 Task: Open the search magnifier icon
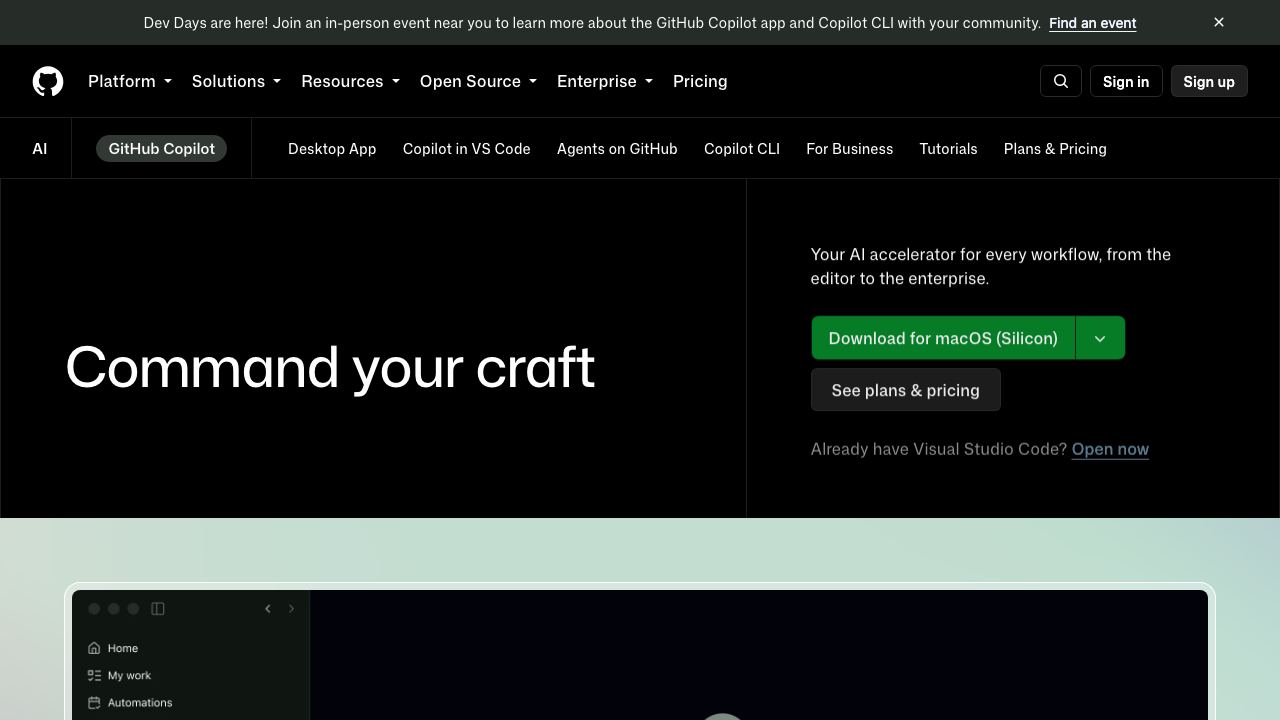click(1061, 81)
